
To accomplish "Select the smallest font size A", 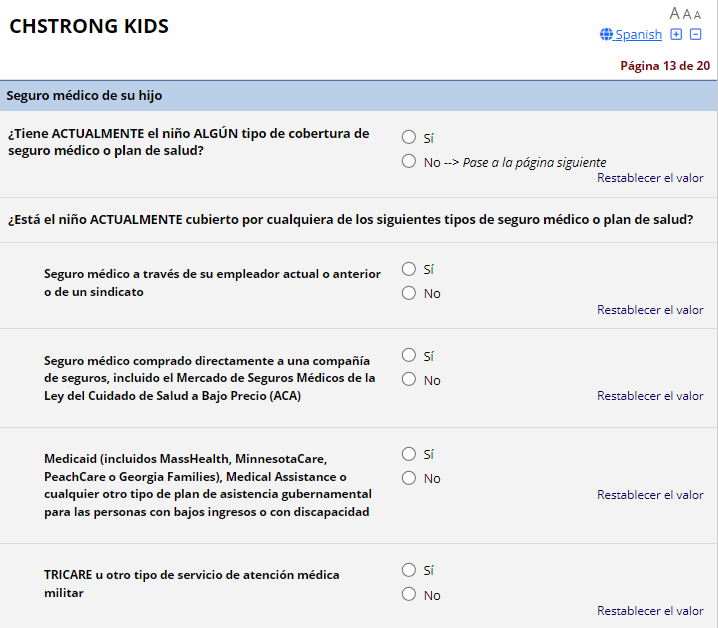I will 697,16.
